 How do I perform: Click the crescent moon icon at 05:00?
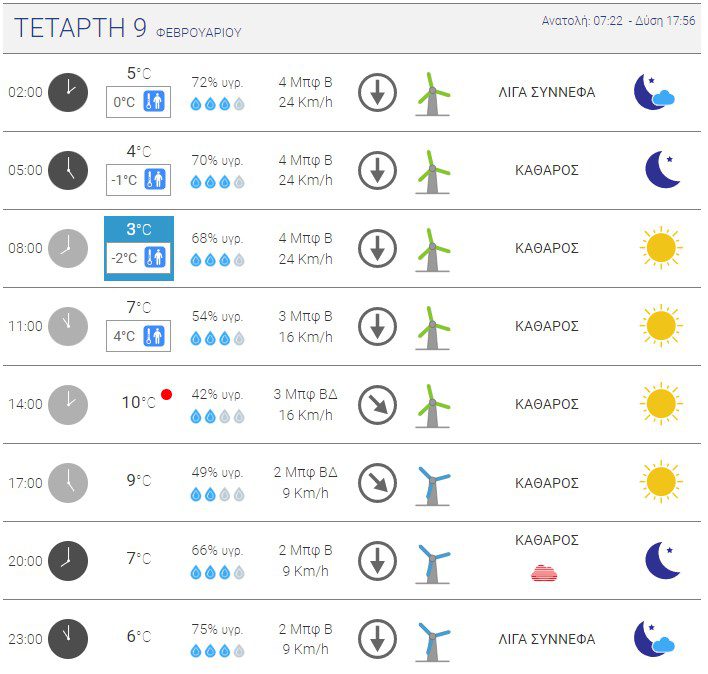coord(662,170)
